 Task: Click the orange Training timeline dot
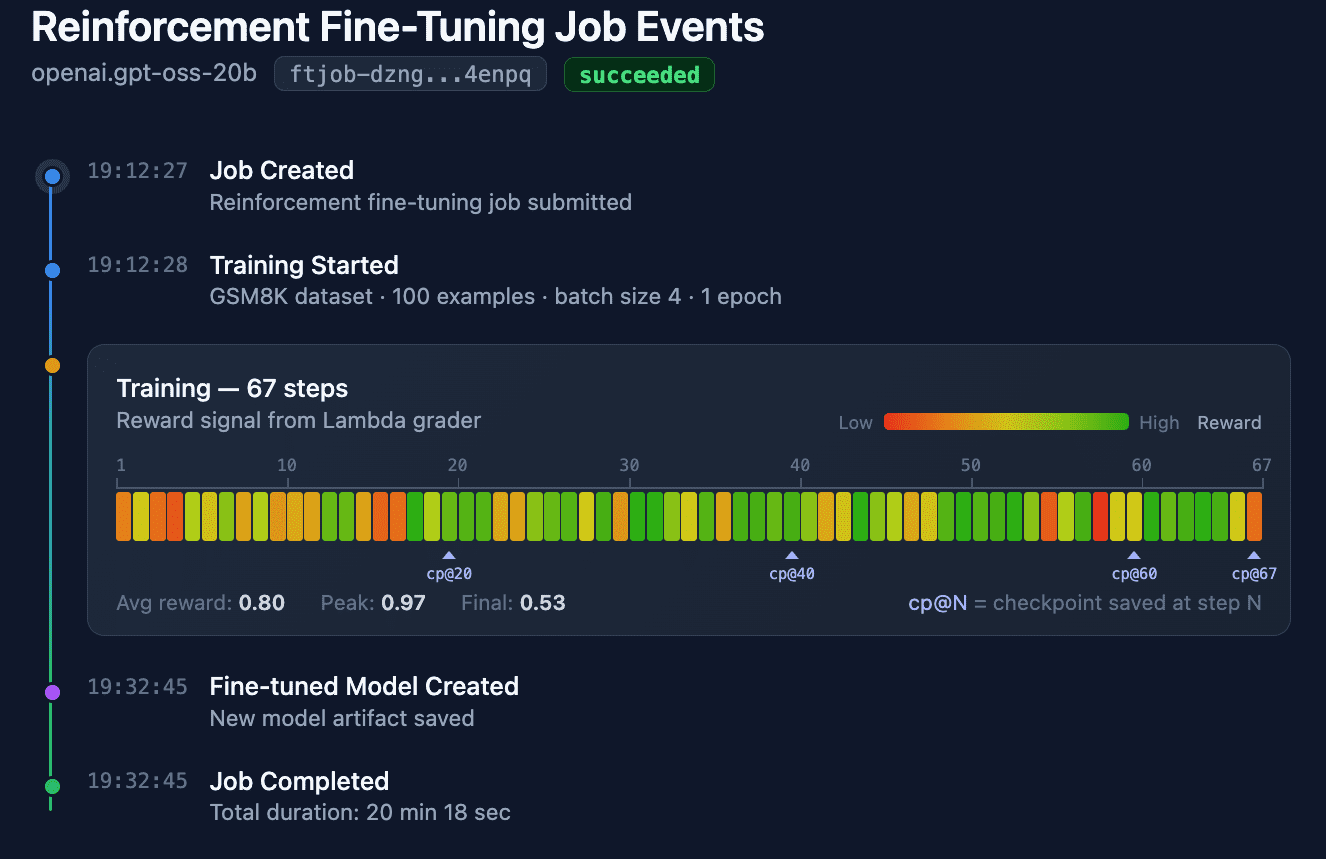pos(52,366)
